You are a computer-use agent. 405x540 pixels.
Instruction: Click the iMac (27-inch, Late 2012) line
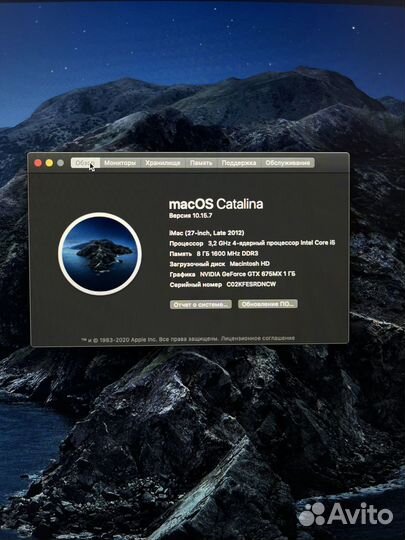point(207,233)
